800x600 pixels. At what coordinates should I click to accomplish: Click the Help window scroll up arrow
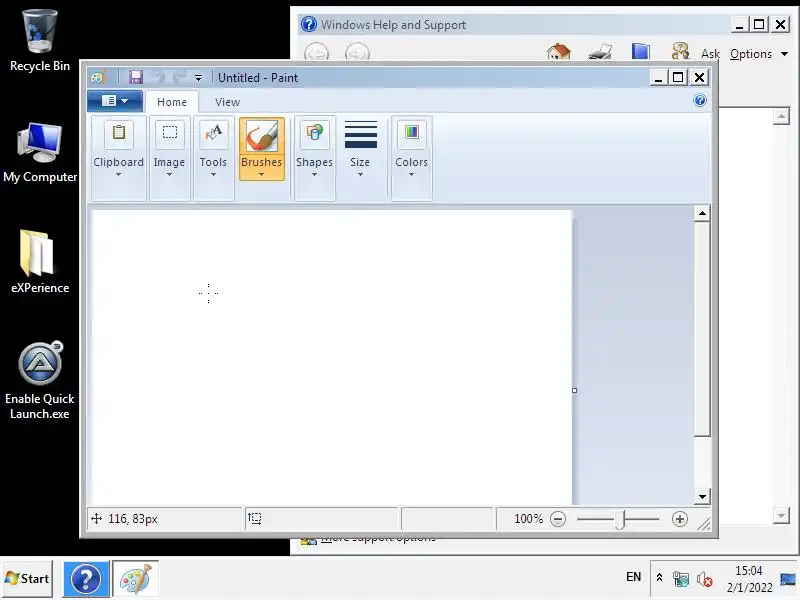tap(781, 116)
